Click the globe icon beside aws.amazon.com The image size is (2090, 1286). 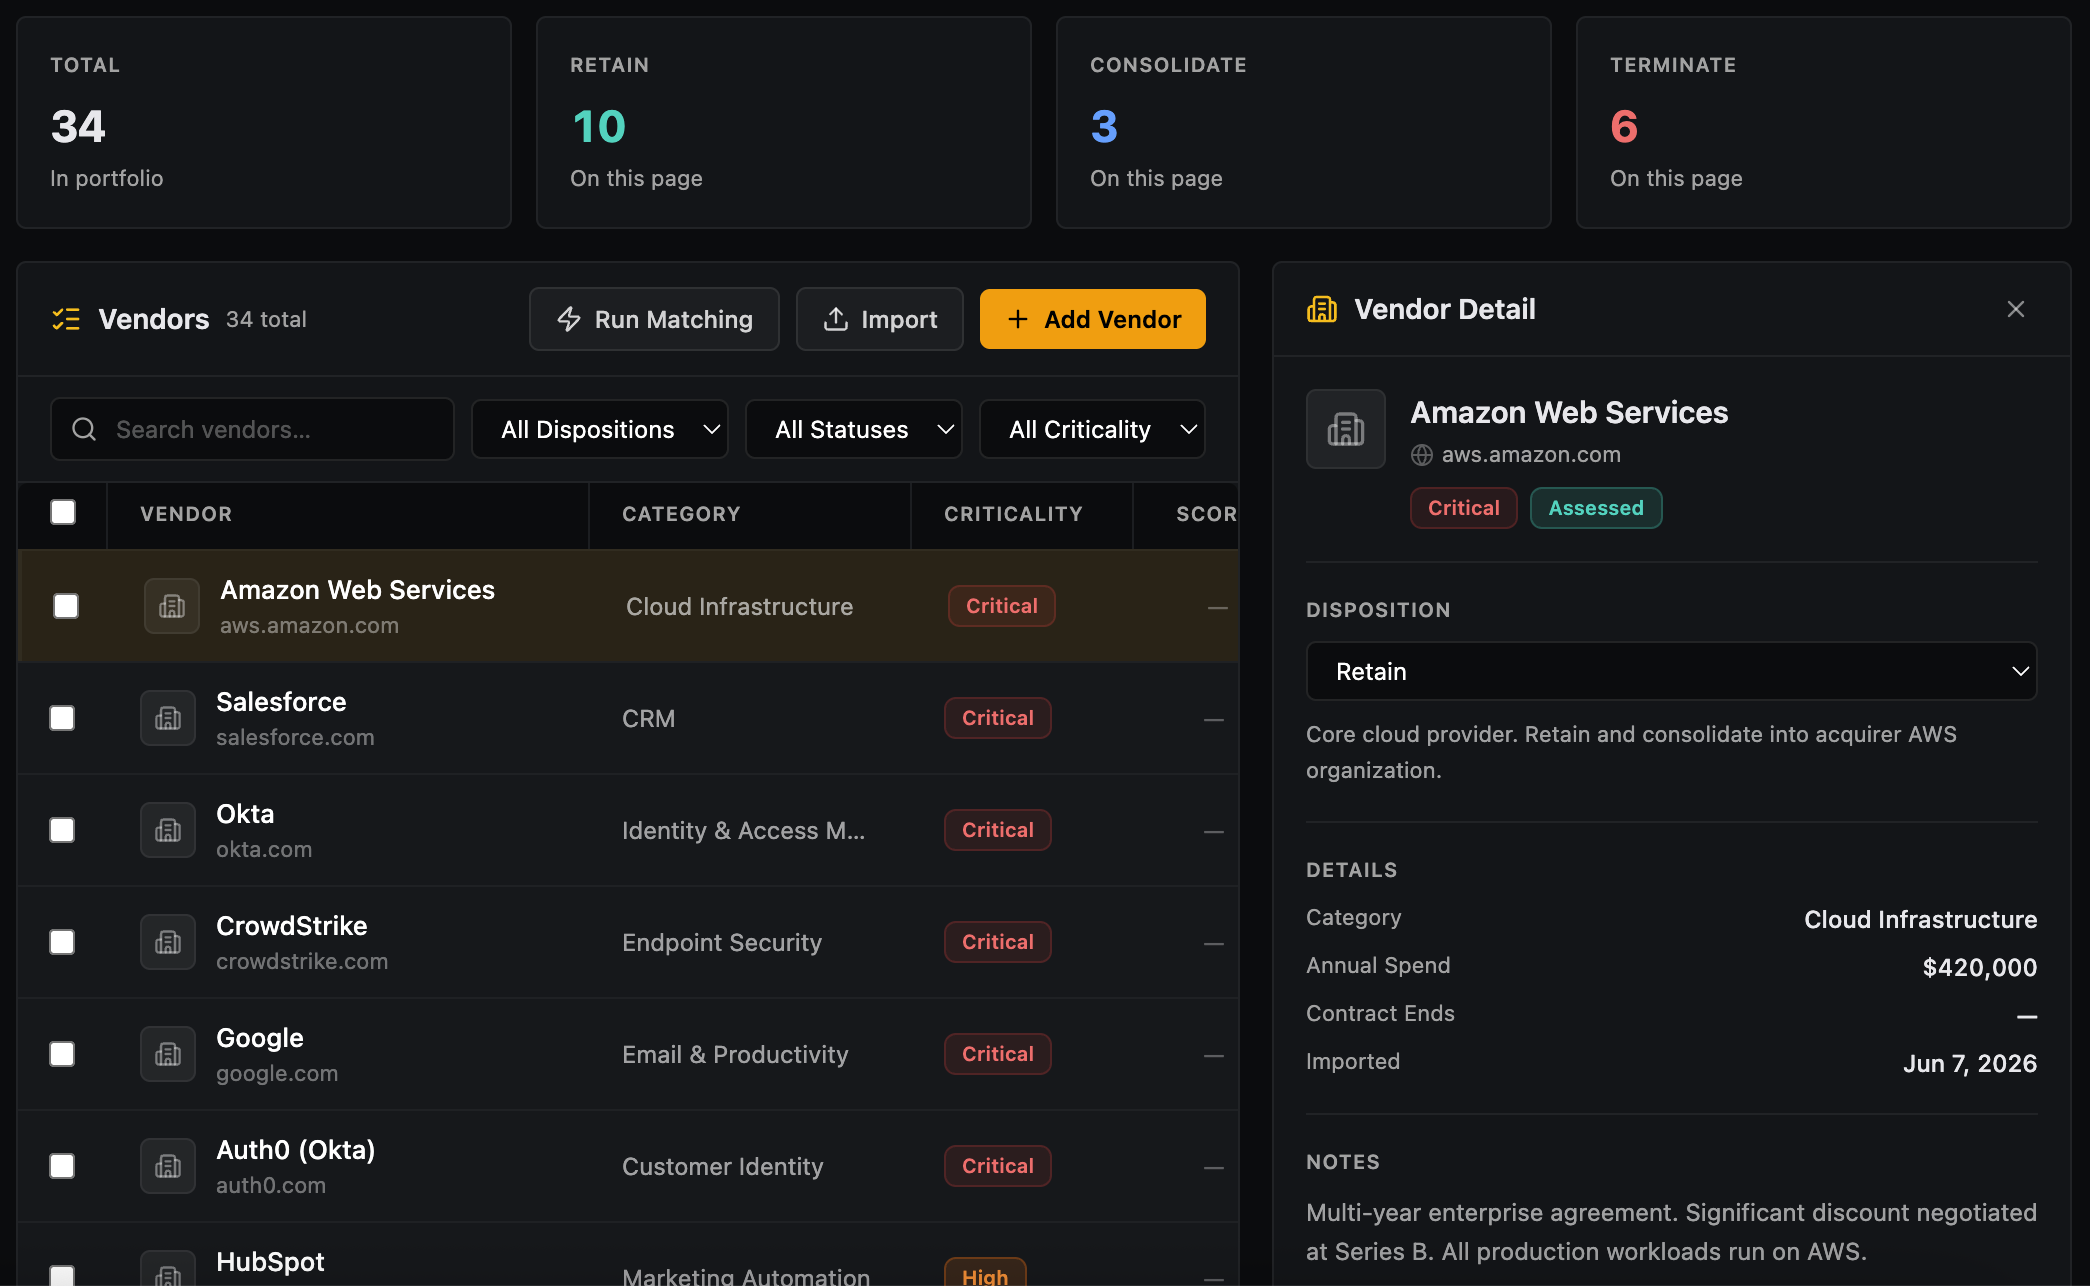1422,455
